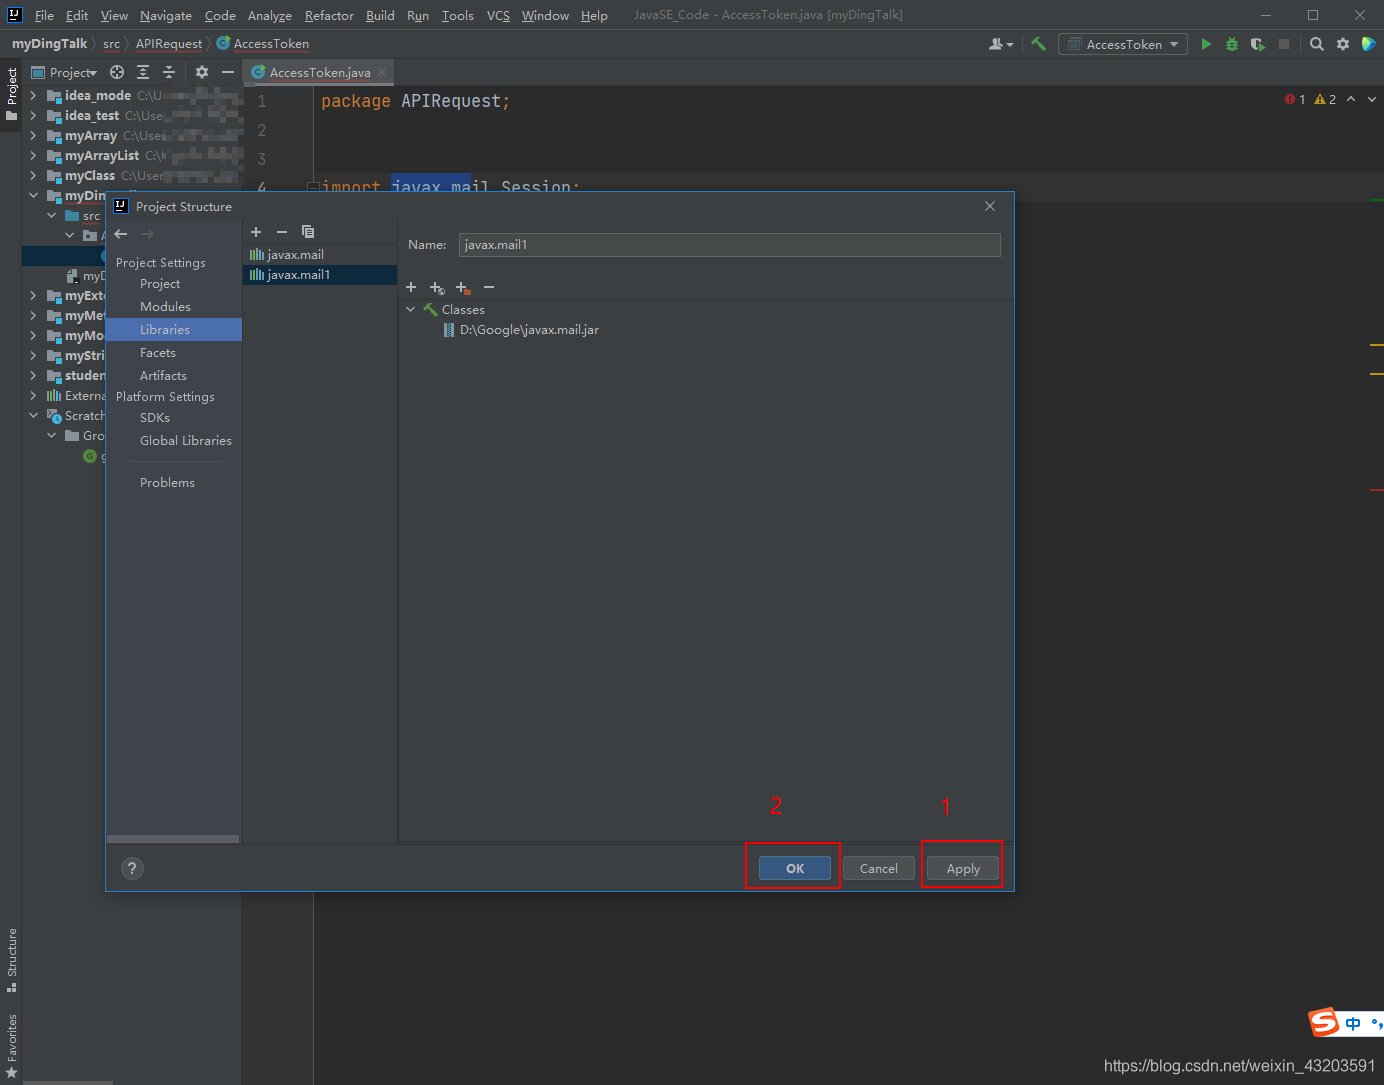Expand all in Project tool window
Viewport: 1384px width, 1085px height.
point(143,72)
